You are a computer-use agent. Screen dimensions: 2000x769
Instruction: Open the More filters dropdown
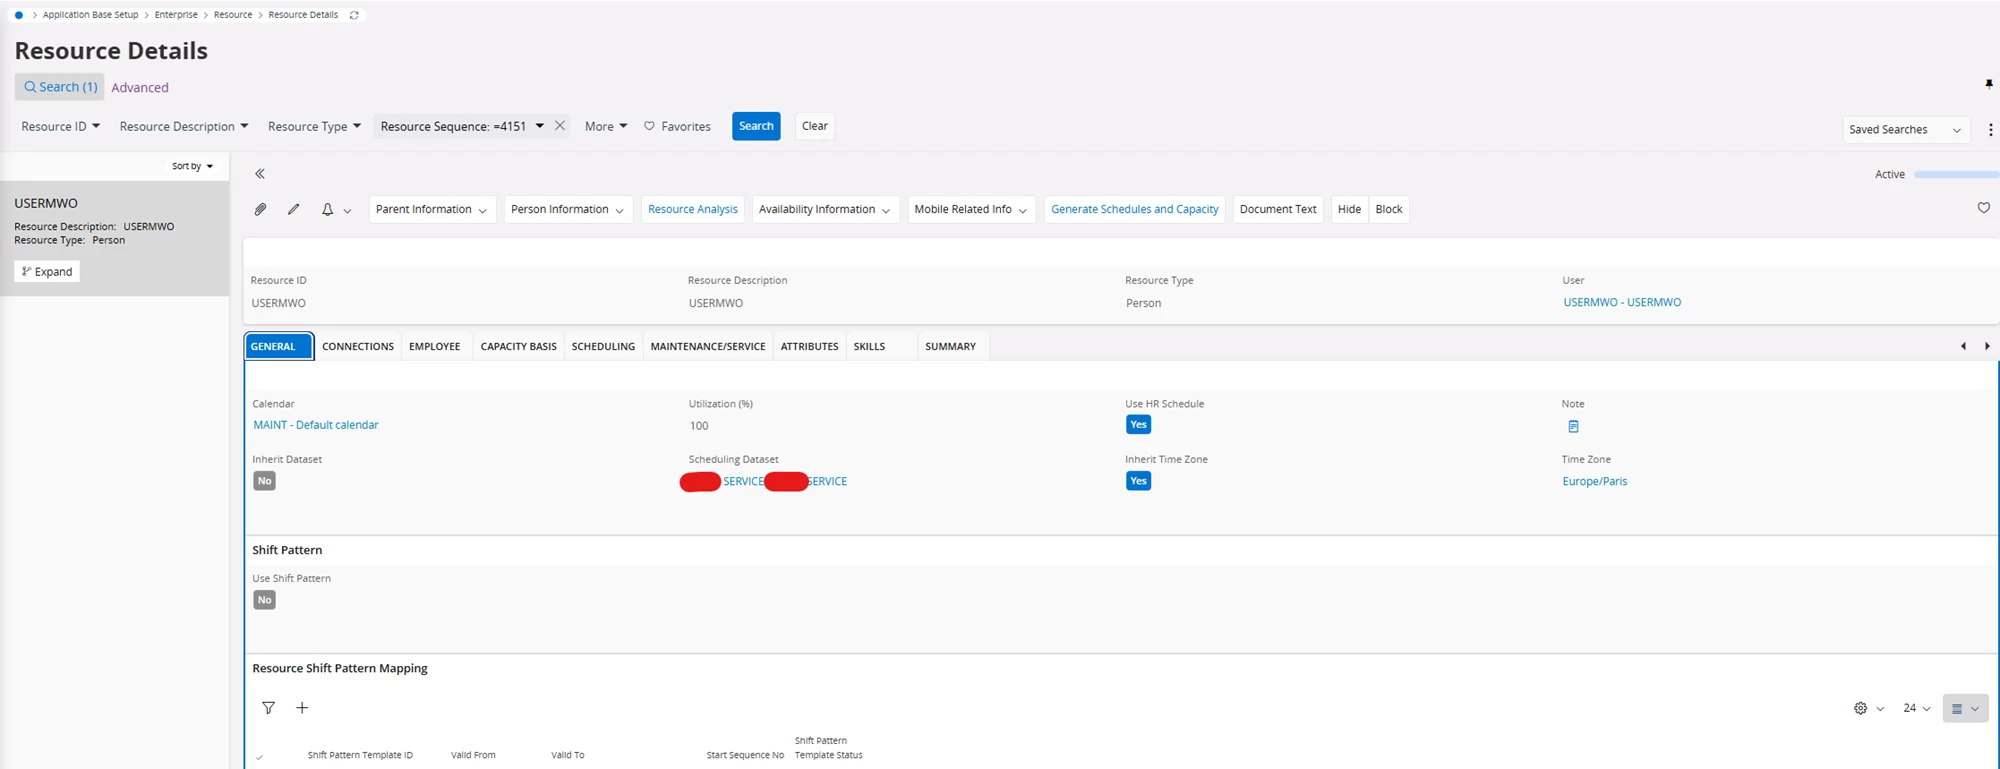click(606, 126)
